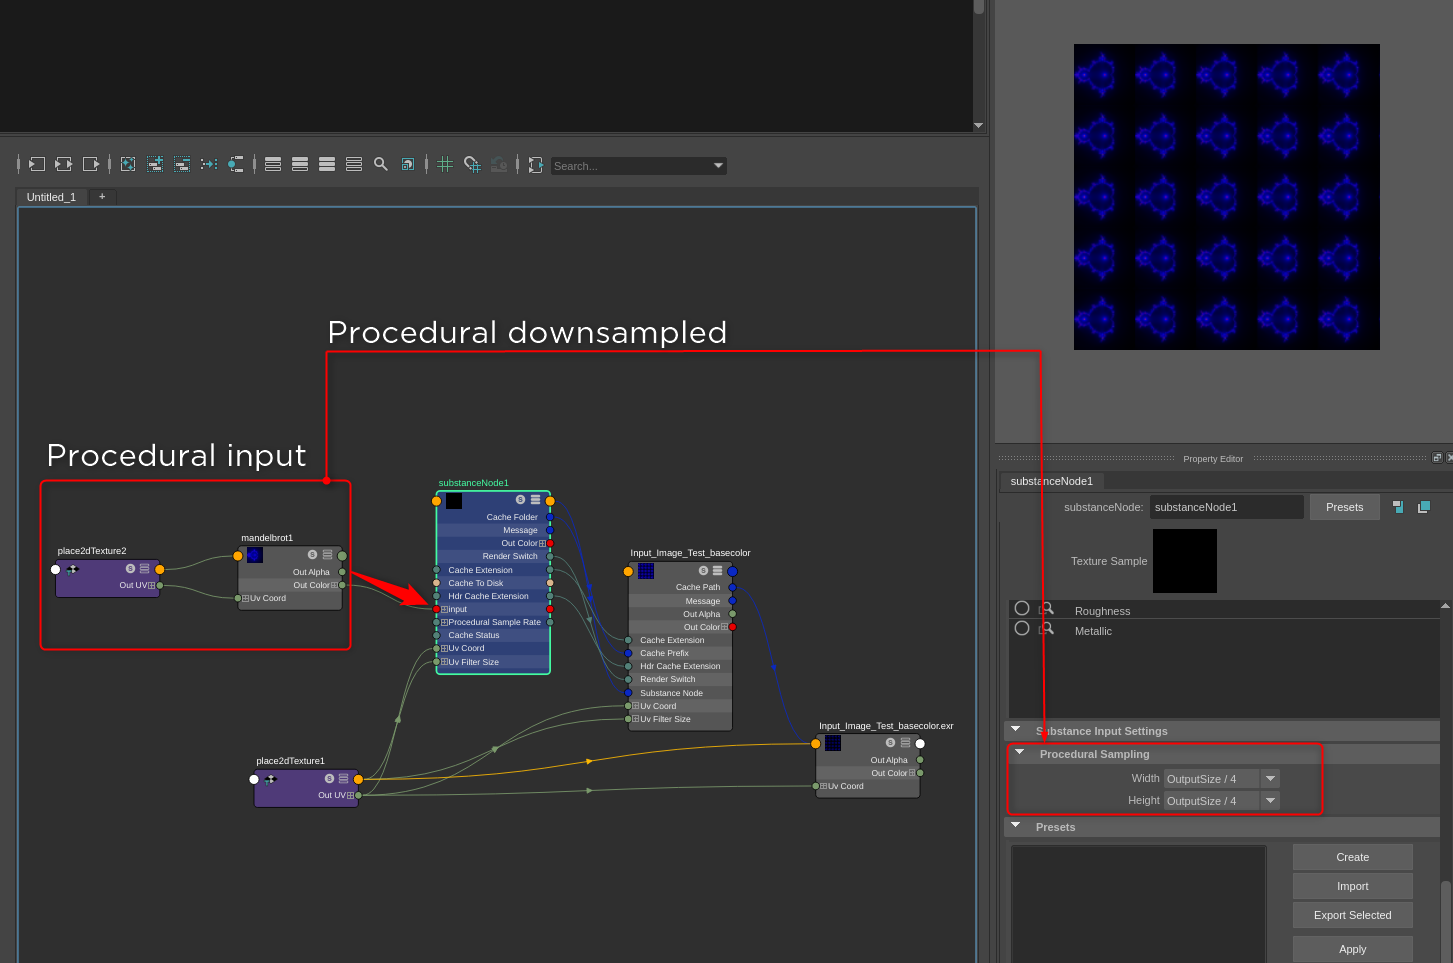Click the frame-all graph icon
This screenshot has width=1453, height=963.
click(128, 164)
